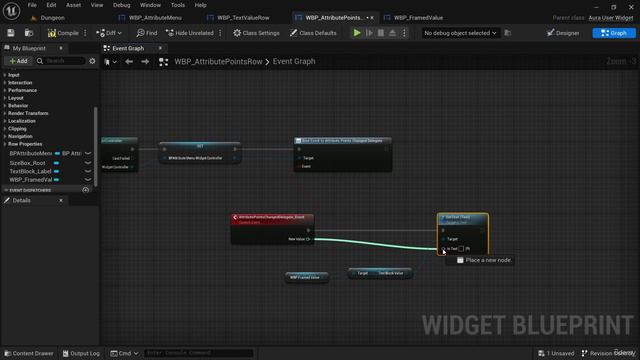Open the Tools menu
This screenshot has width=640, height=360.
[178, 5]
